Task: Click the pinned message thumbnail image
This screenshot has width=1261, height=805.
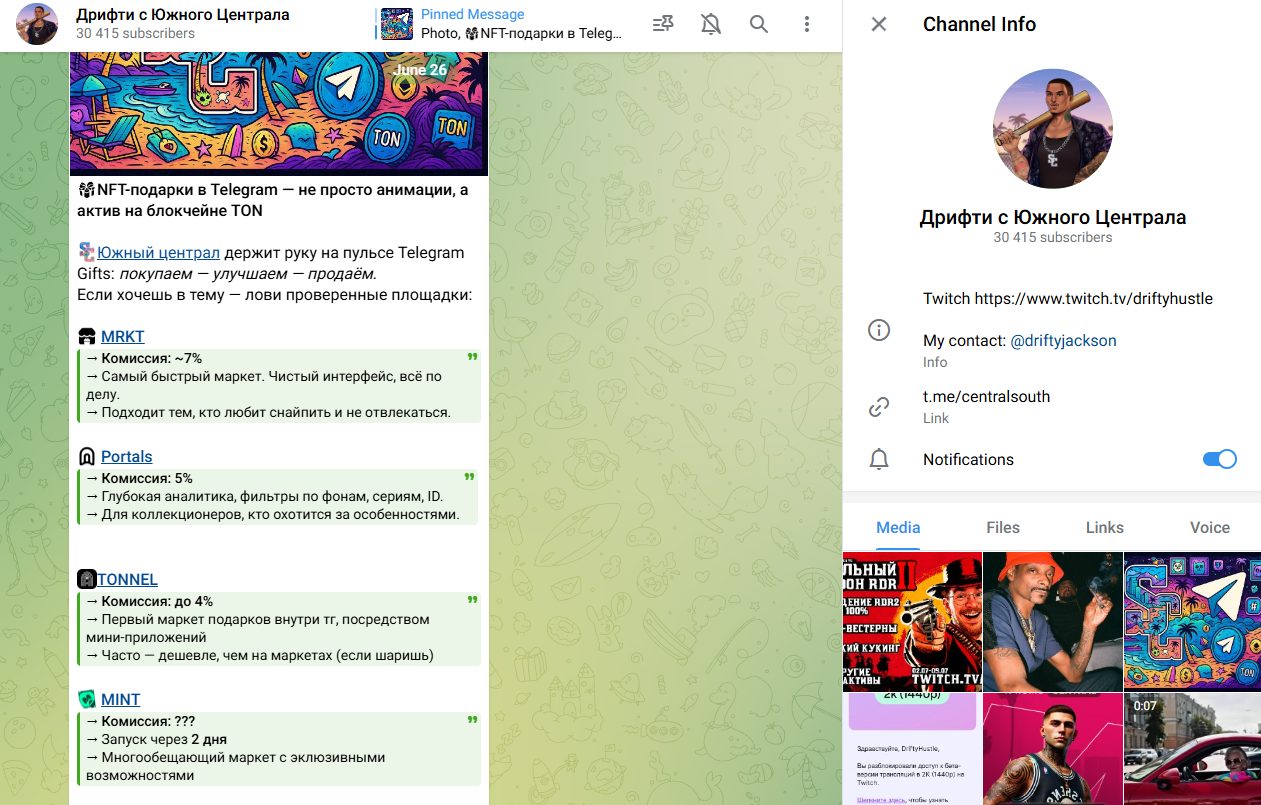Action: [x=397, y=24]
